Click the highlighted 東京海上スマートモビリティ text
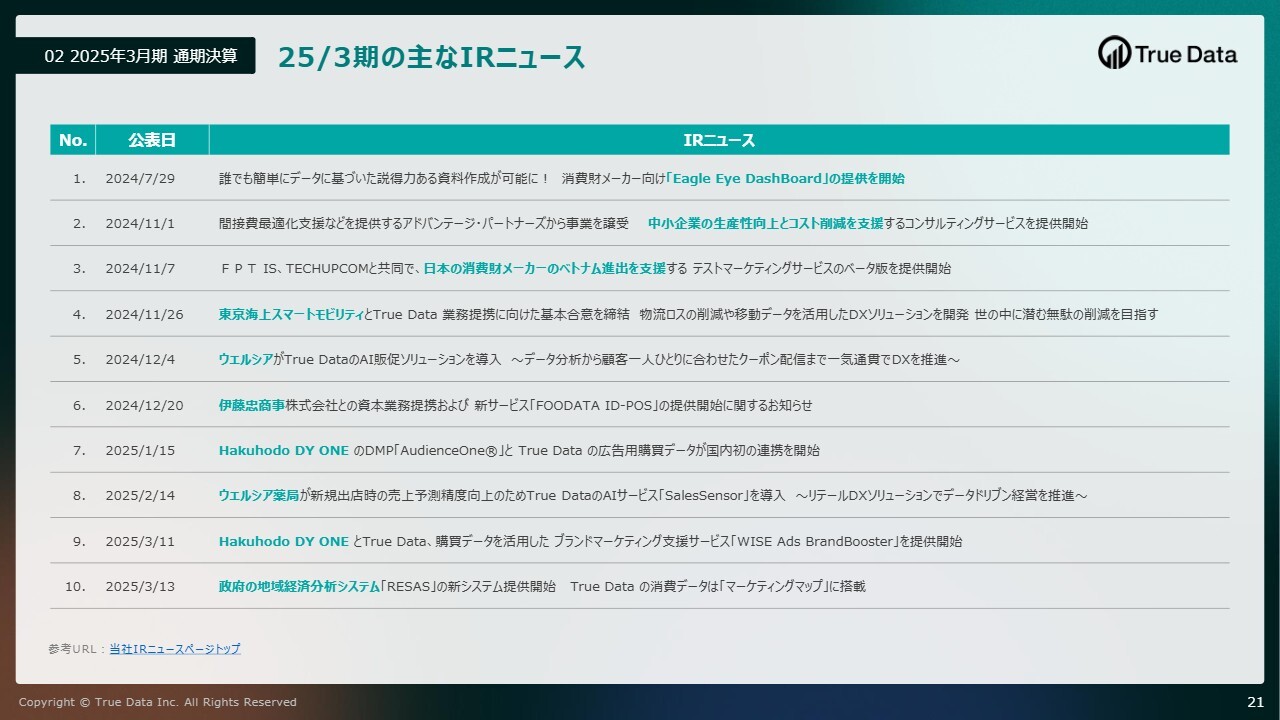 291,314
